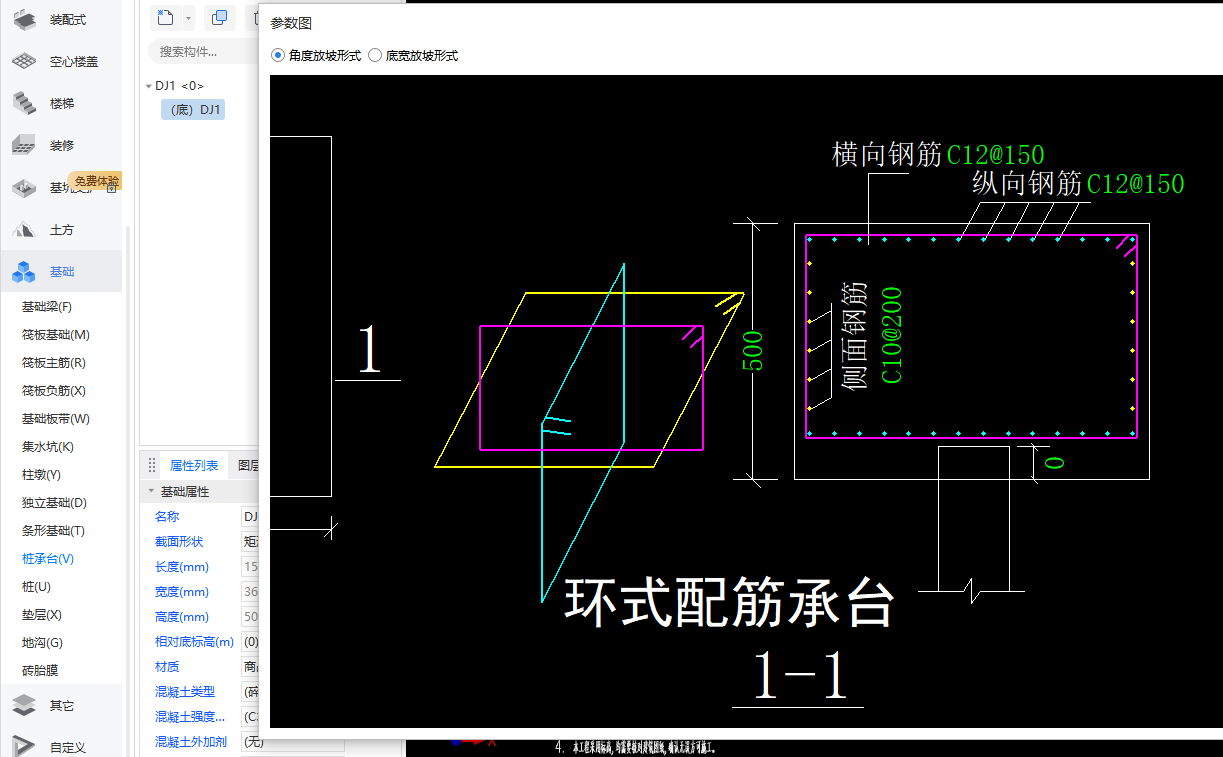Click the 材质 property label
The width and height of the screenshot is (1223, 757).
167,667
